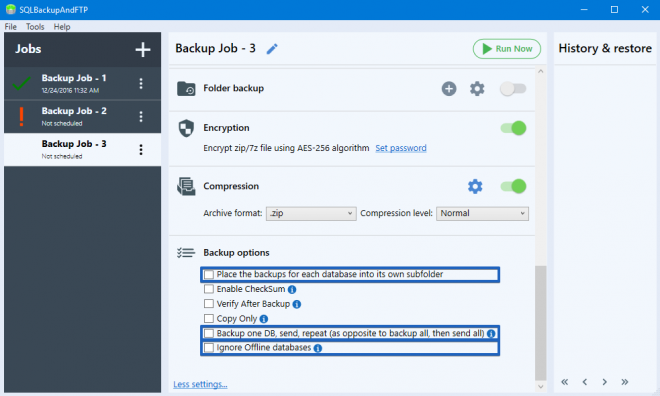This screenshot has height=396, width=660.
Task: Toggle Folder backup switch on
Action: [x=513, y=89]
